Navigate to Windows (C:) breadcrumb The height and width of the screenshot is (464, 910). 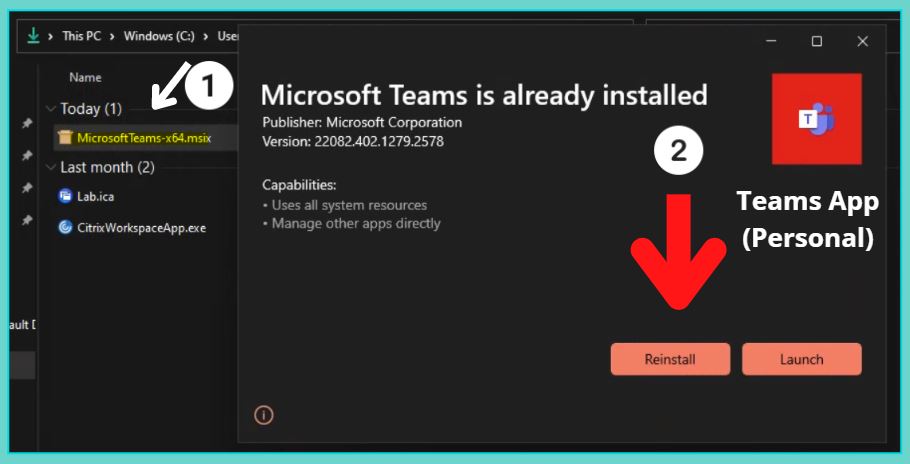click(159, 36)
